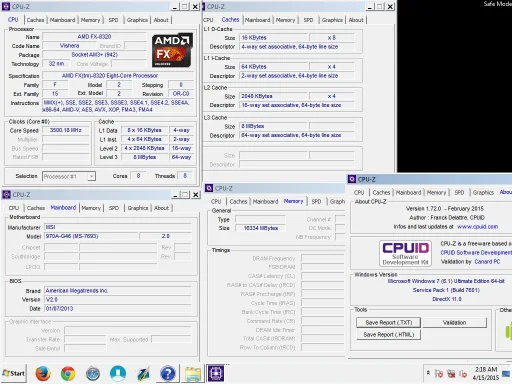This screenshot has width=512, height=384.
Task: Open SPD tab in the motherboard window
Action: pyautogui.click(x=114, y=208)
